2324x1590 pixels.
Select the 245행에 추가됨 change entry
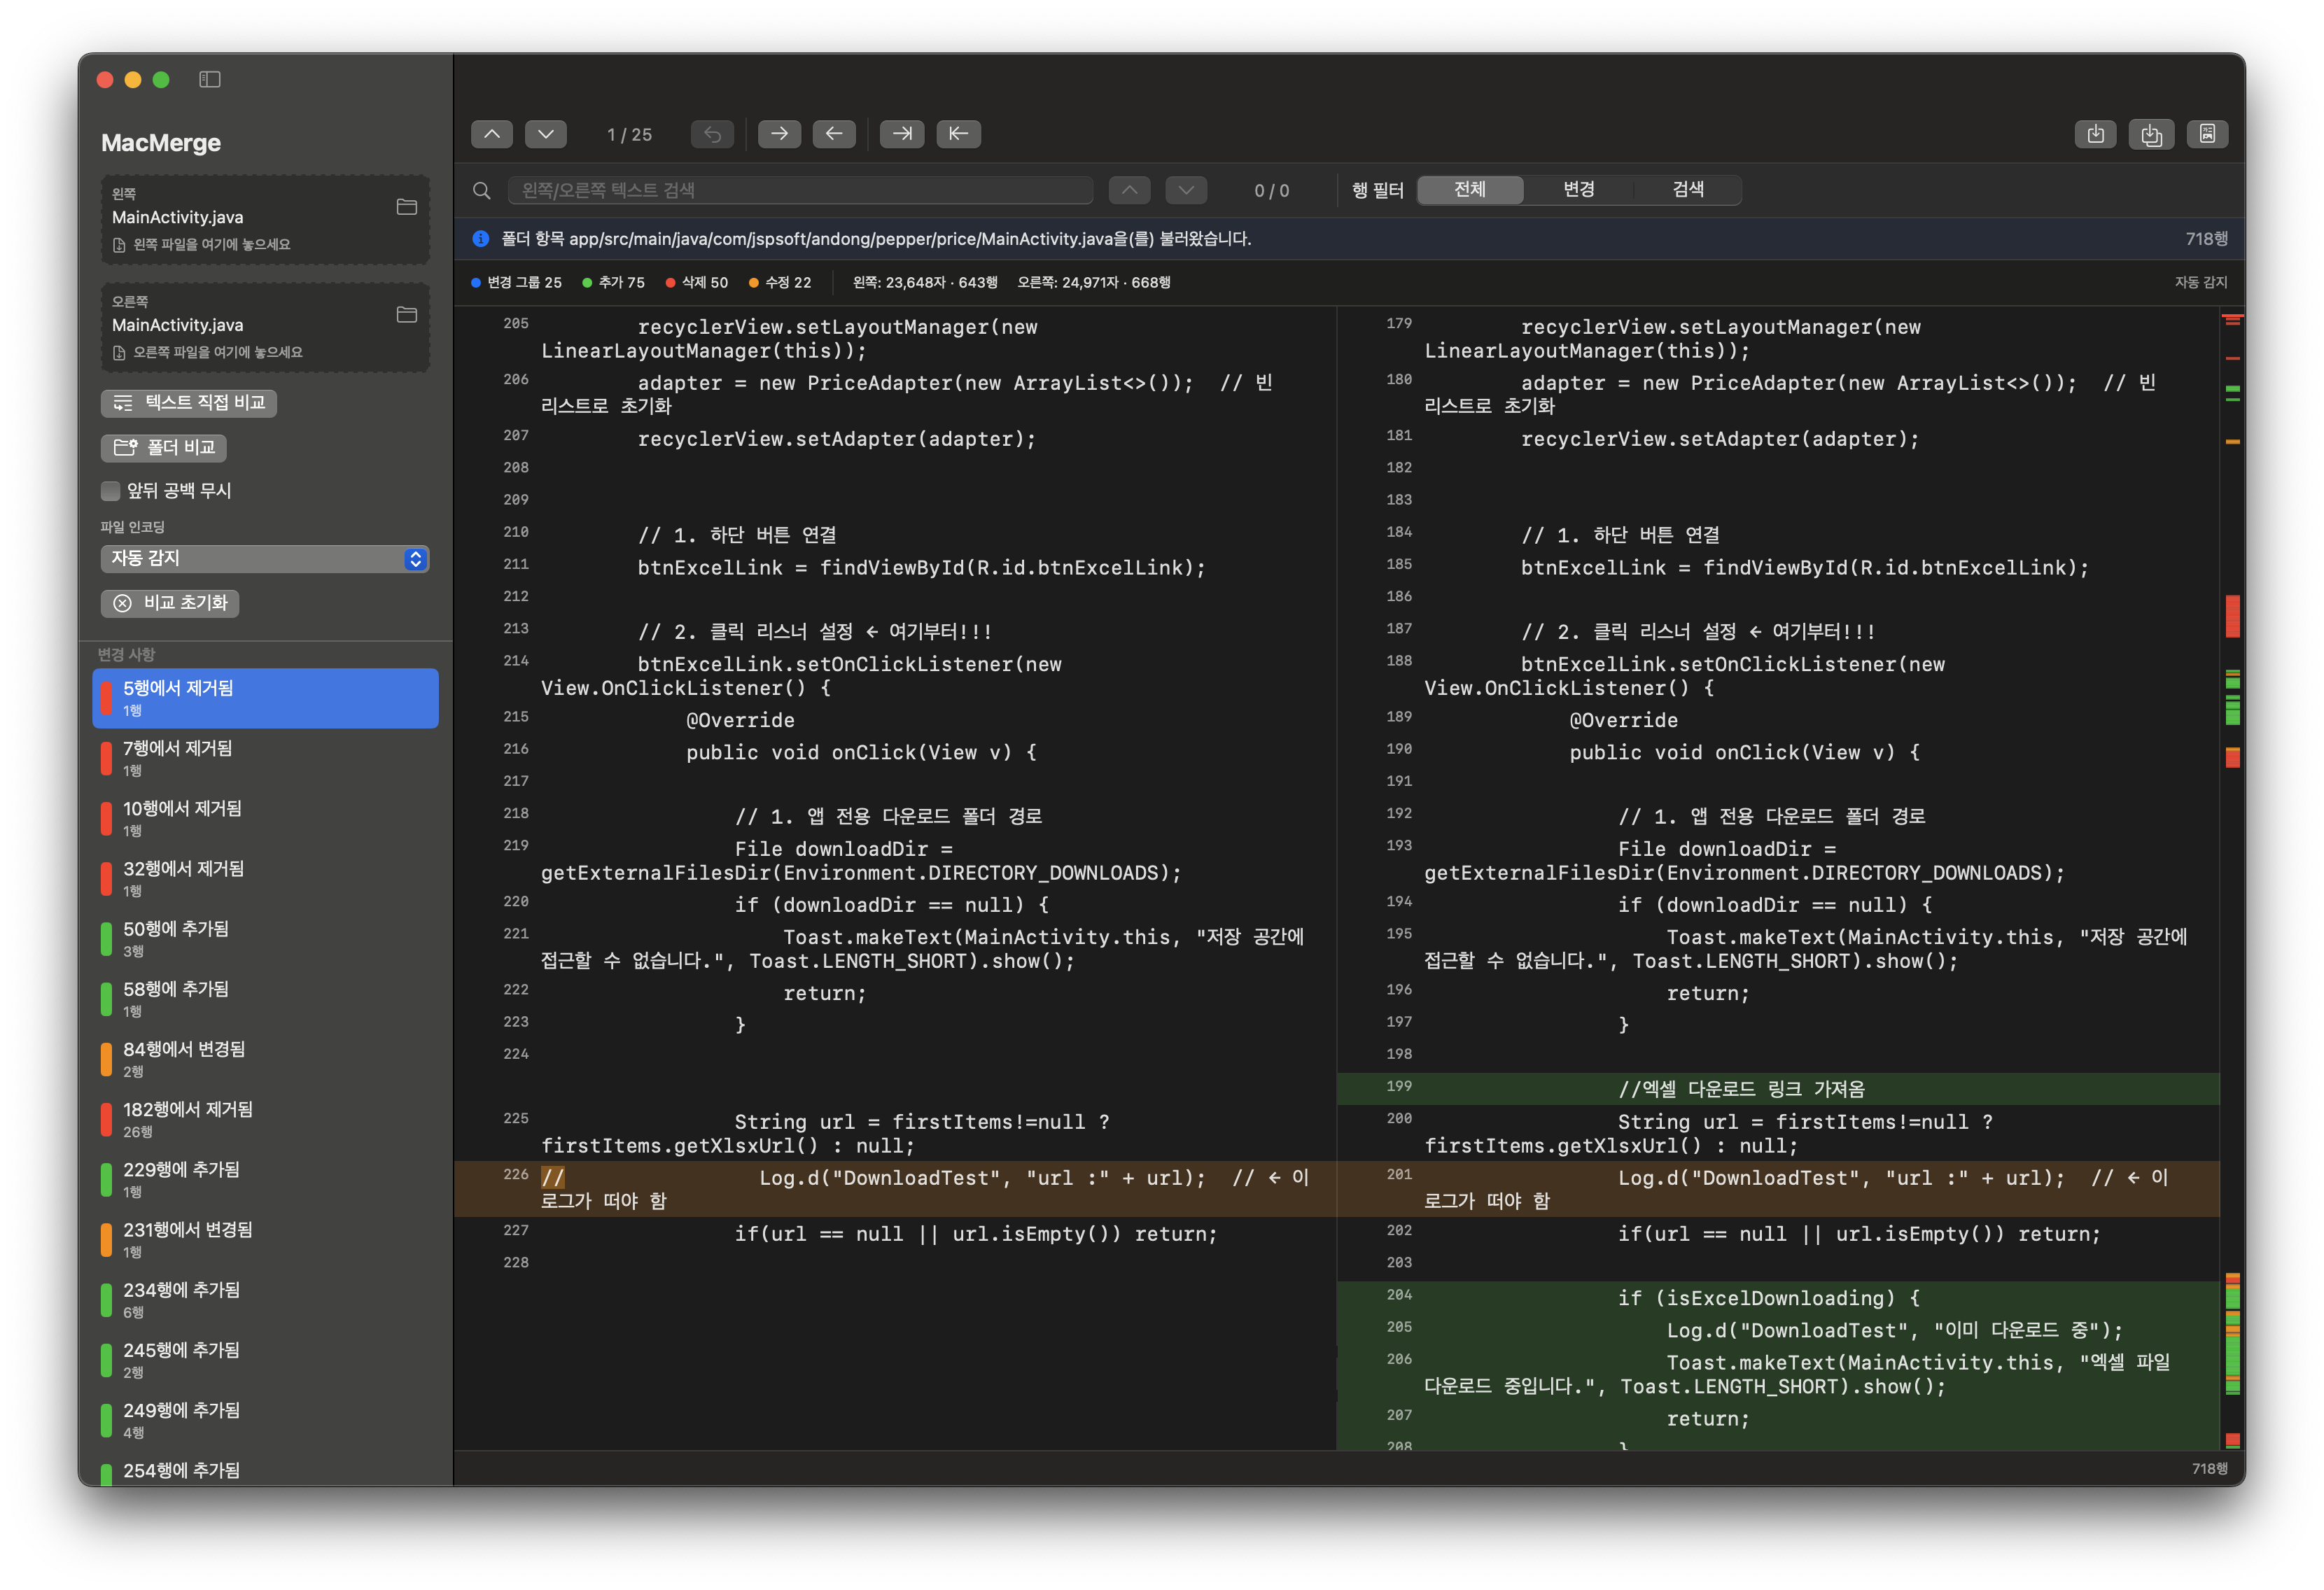tap(265, 1360)
